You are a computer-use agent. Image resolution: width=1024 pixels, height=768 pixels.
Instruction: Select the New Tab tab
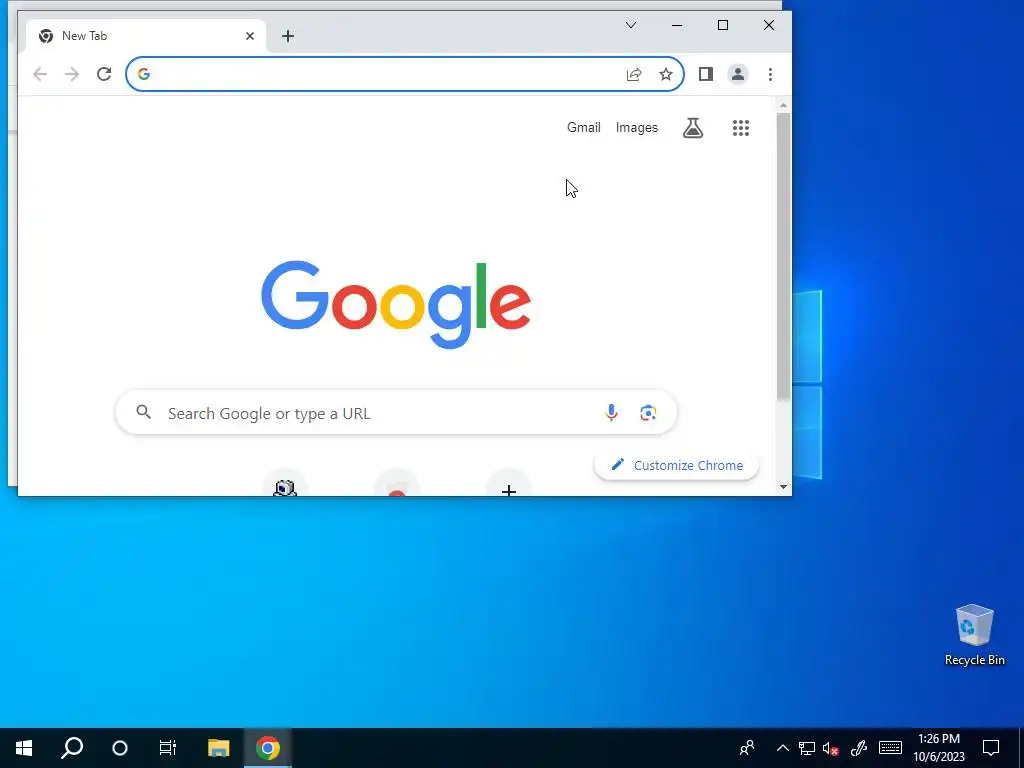coord(146,36)
